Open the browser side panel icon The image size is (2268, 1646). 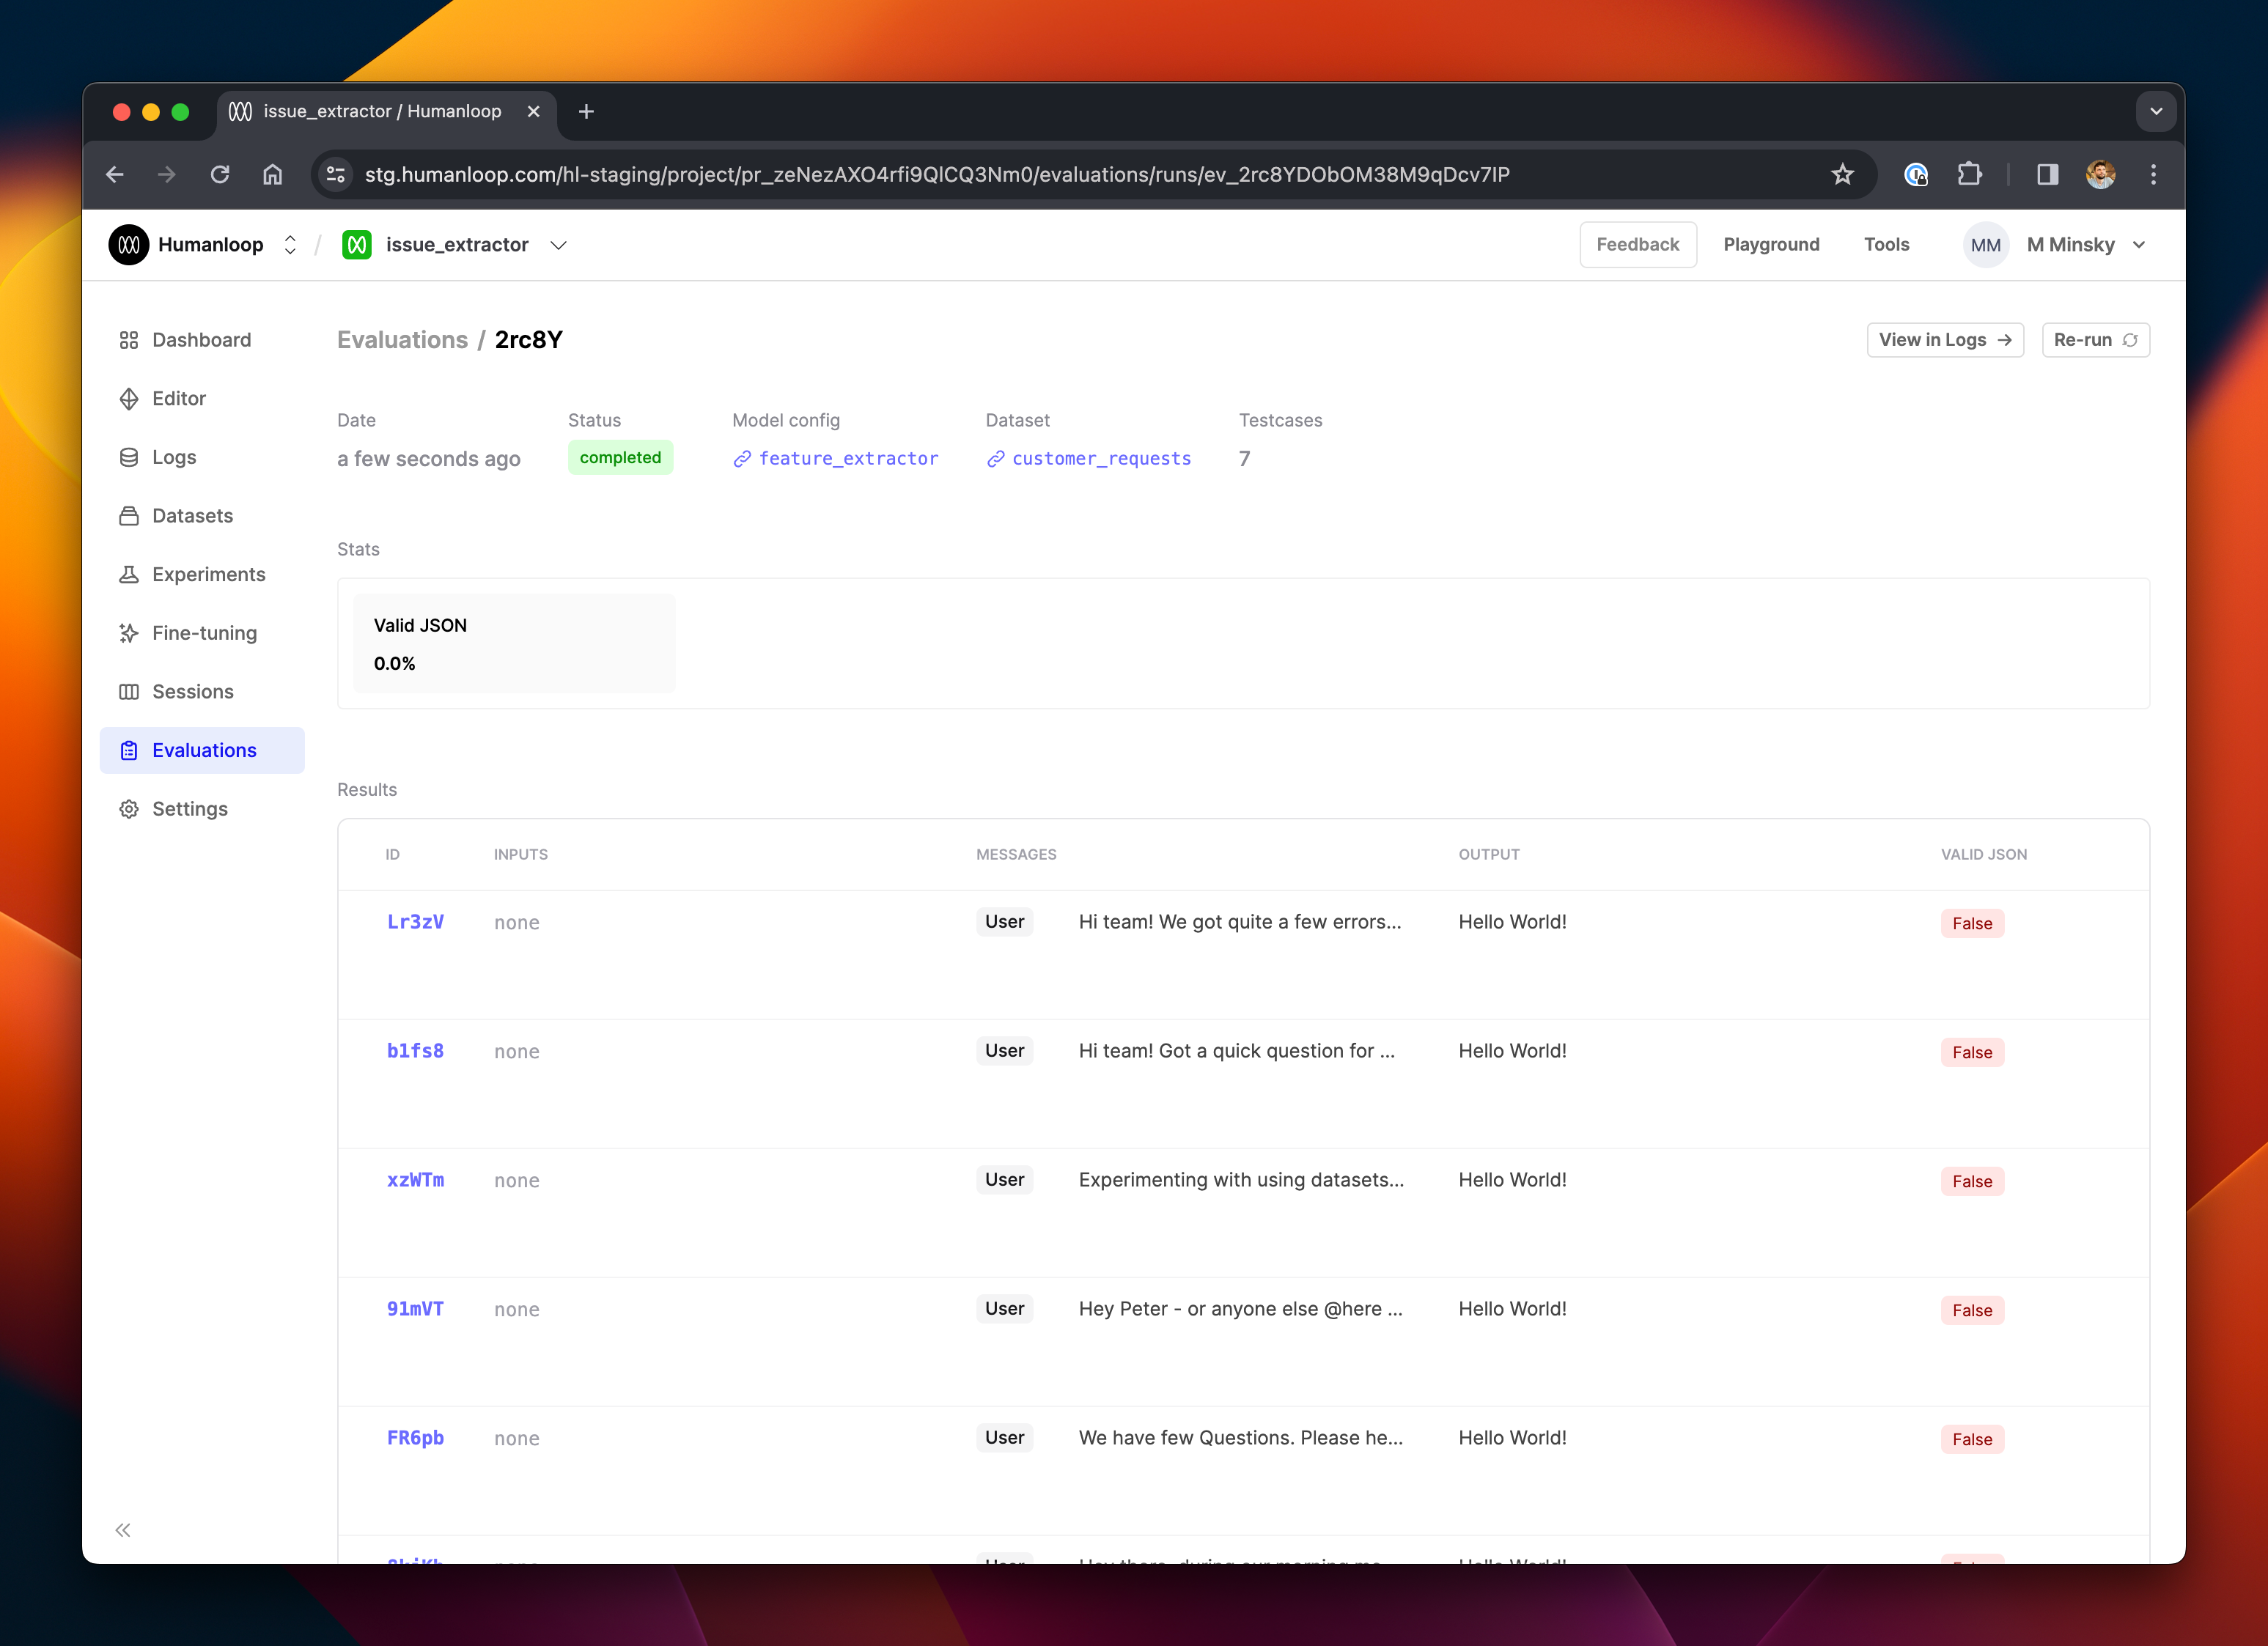click(x=2047, y=175)
